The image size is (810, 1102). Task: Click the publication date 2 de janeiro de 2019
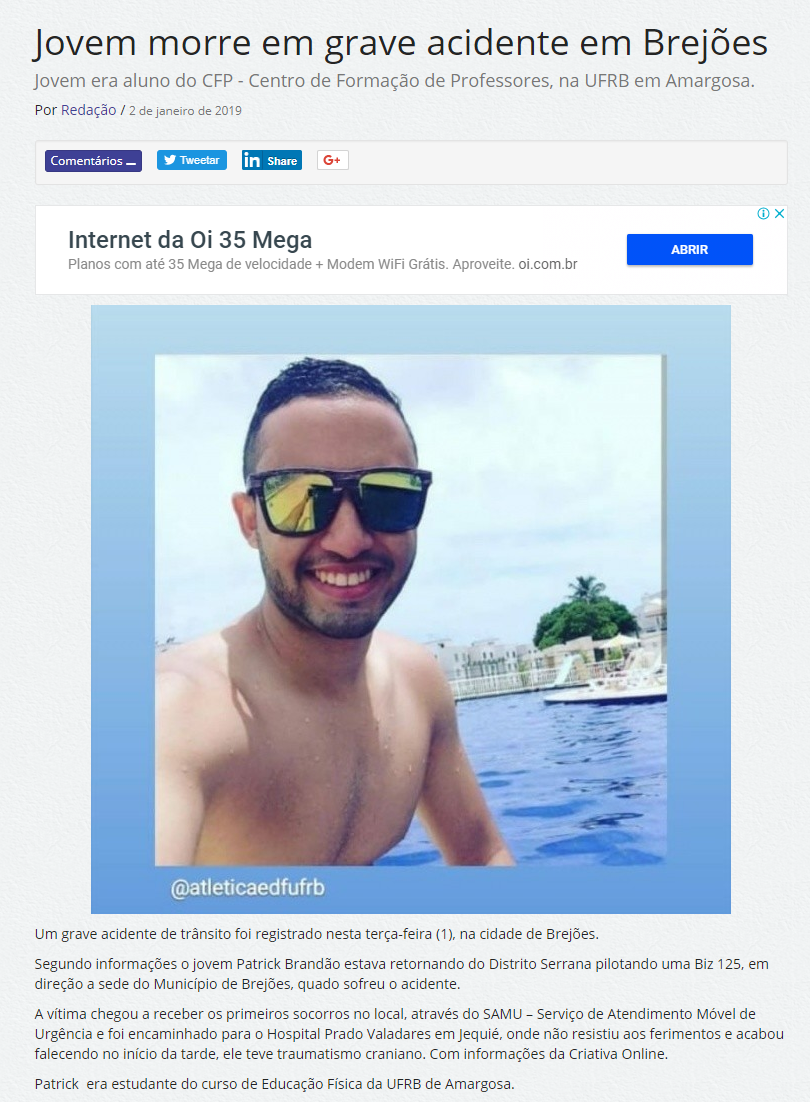[185, 110]
